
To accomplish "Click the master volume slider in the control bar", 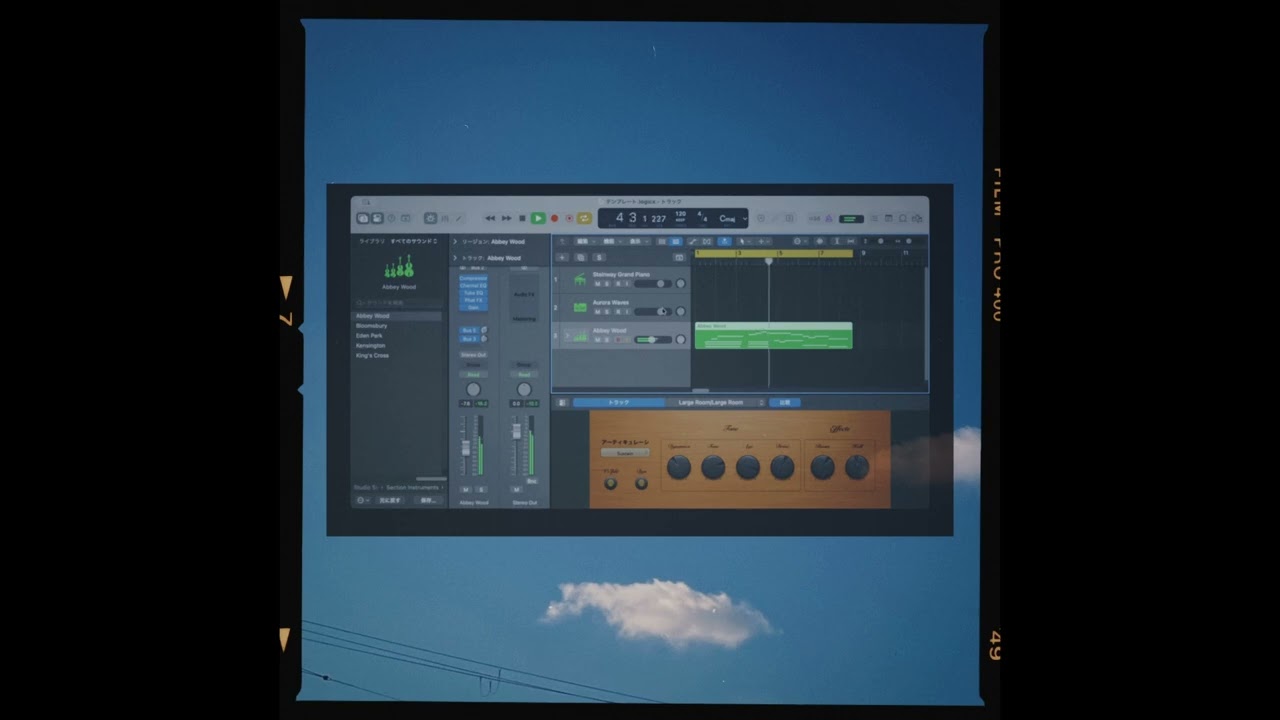I will (851, 218).
